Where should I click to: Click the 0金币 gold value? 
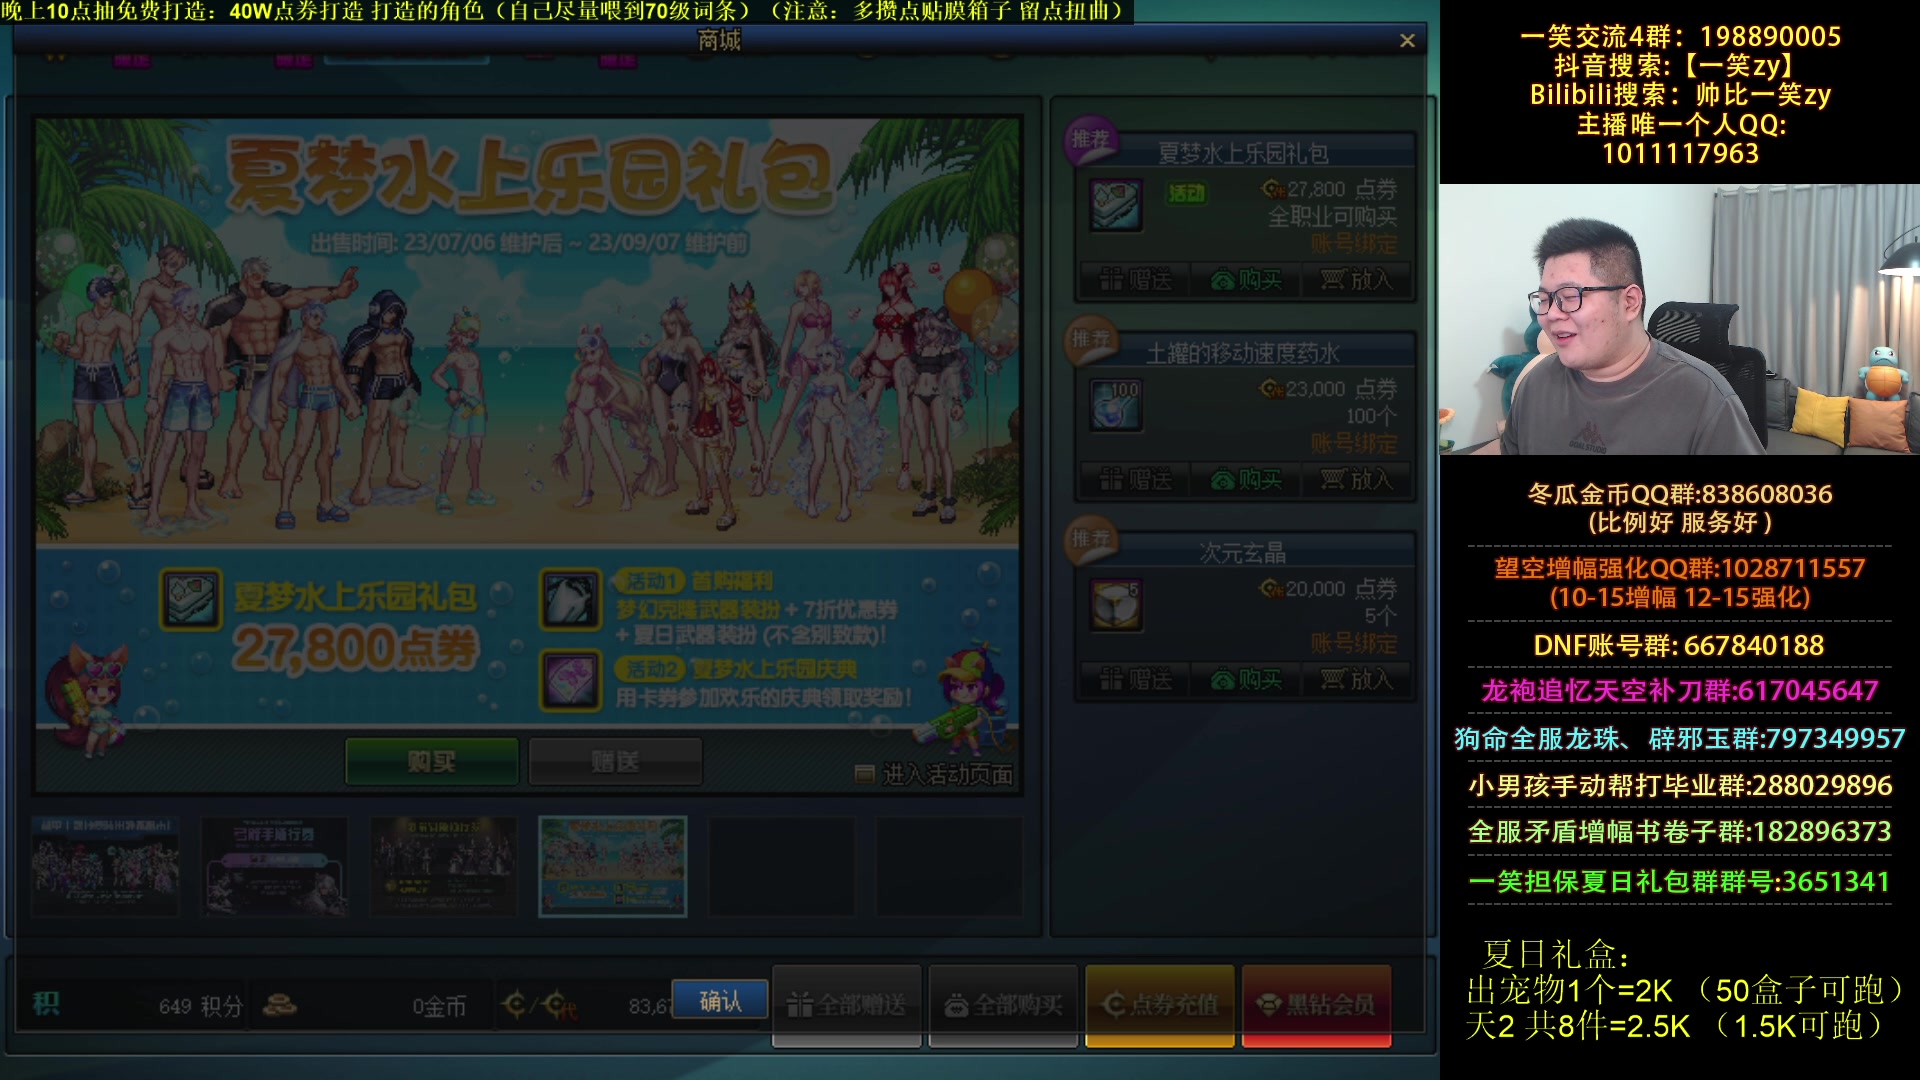tap(439, 1006)
